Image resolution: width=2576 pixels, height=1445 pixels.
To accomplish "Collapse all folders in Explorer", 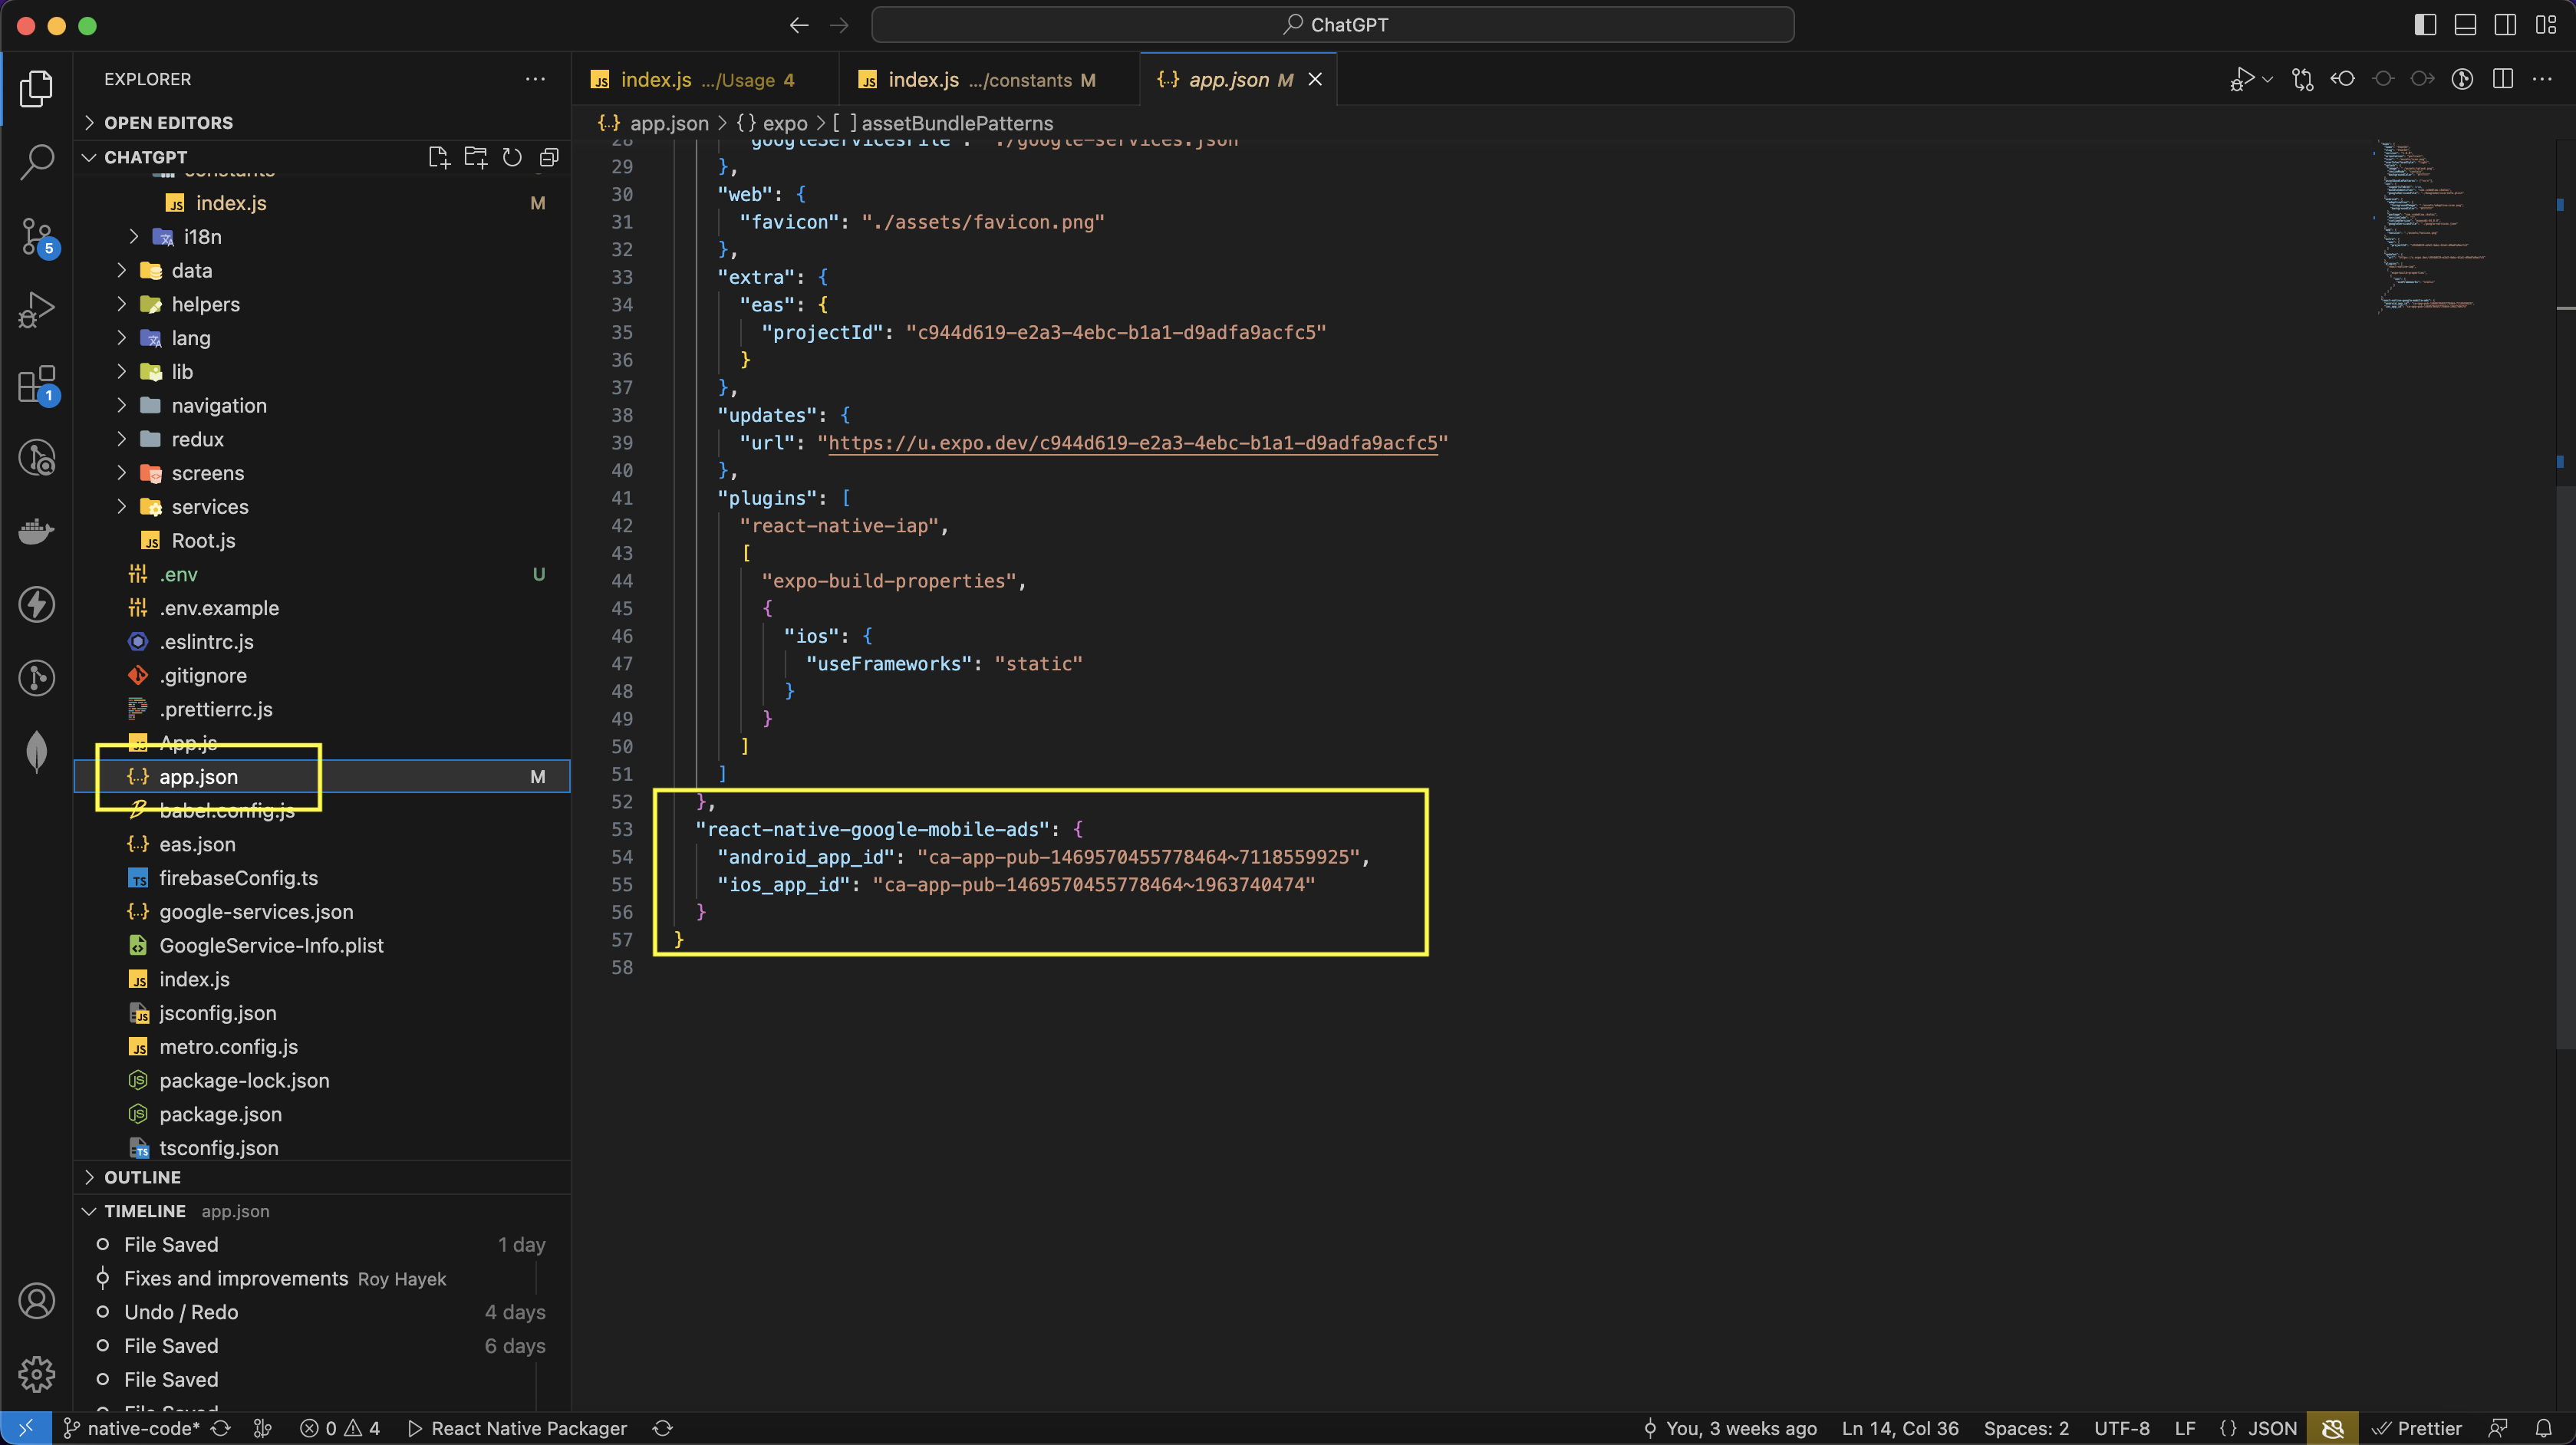I will tap(549, 157).
